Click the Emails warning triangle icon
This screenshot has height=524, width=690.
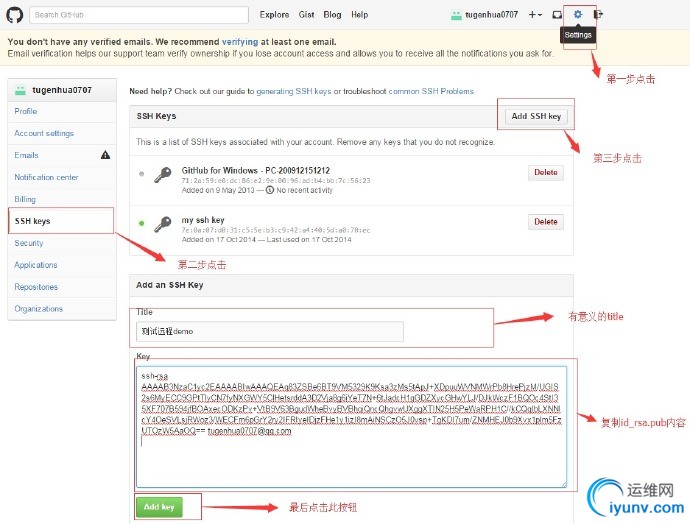[105, 155]
